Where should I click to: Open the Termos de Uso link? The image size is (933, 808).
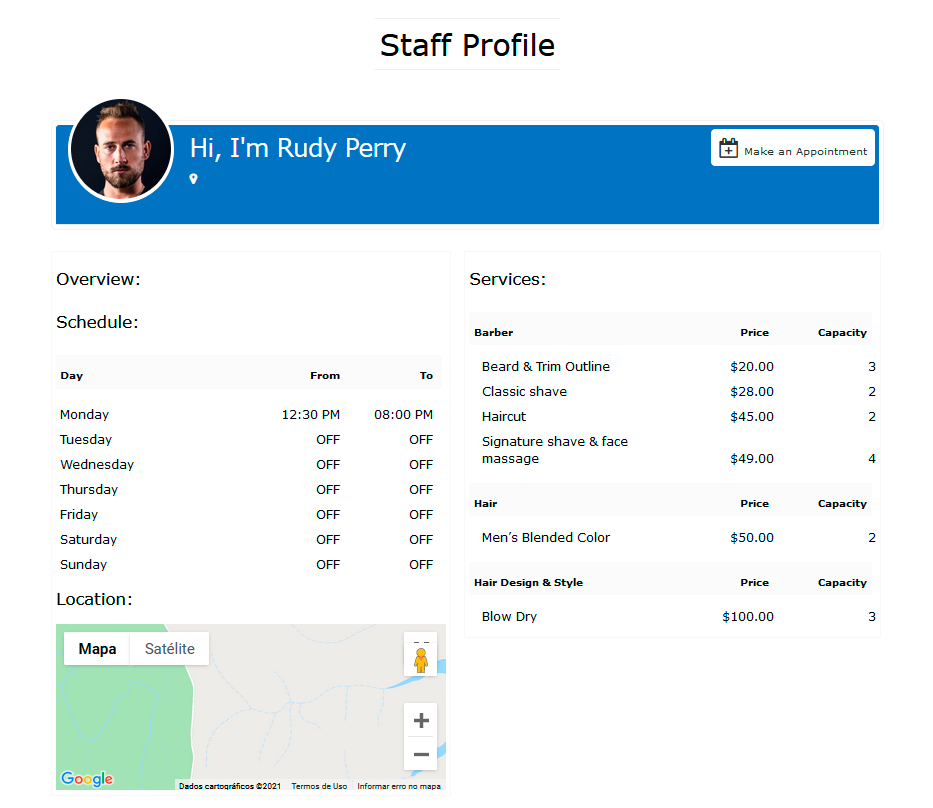[319, 786]
